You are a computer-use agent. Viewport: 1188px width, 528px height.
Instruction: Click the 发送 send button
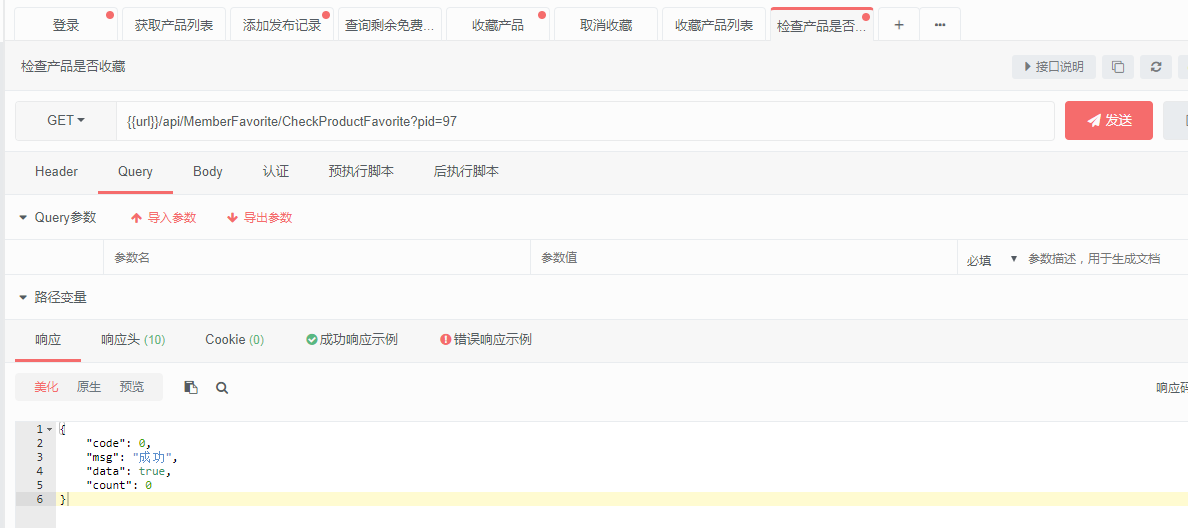(x=1109, y=120)
